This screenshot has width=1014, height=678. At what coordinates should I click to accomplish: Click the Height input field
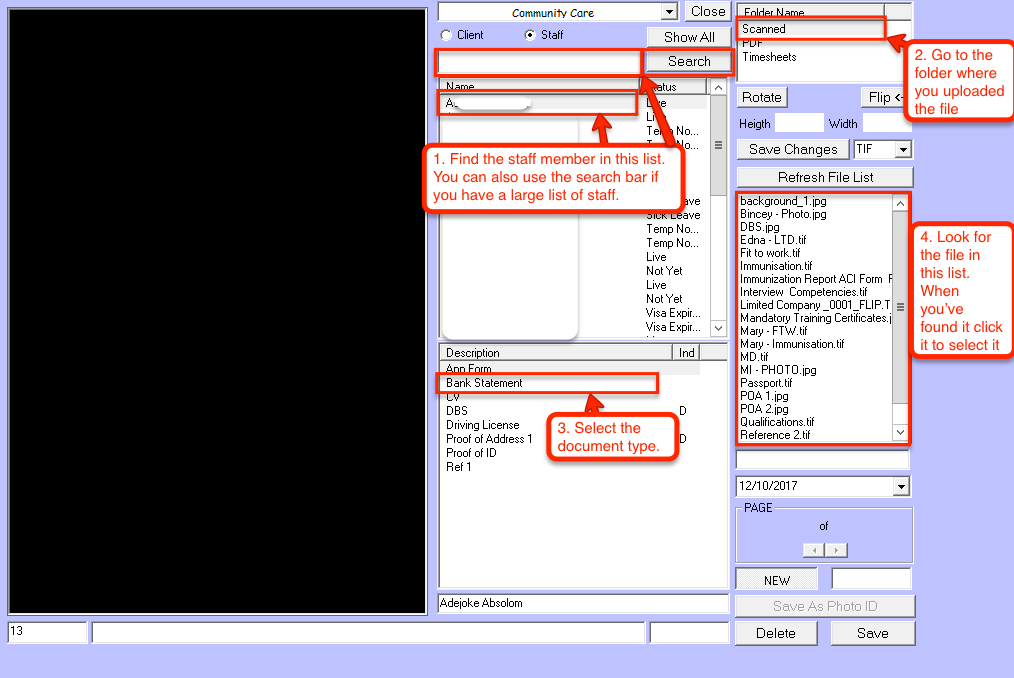coord(799,123)
